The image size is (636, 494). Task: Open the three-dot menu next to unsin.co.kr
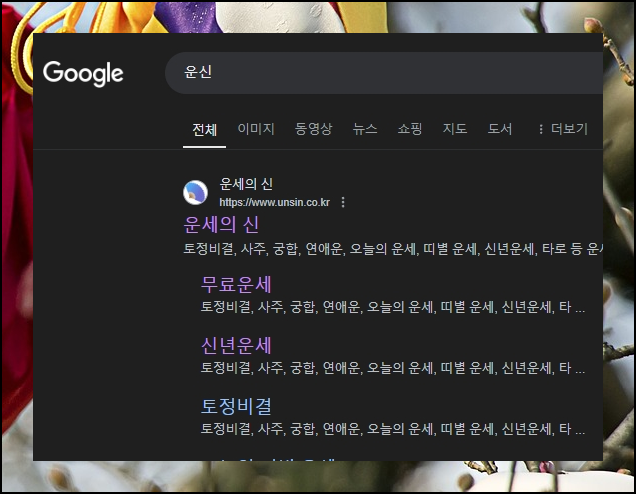pos(343,202)
